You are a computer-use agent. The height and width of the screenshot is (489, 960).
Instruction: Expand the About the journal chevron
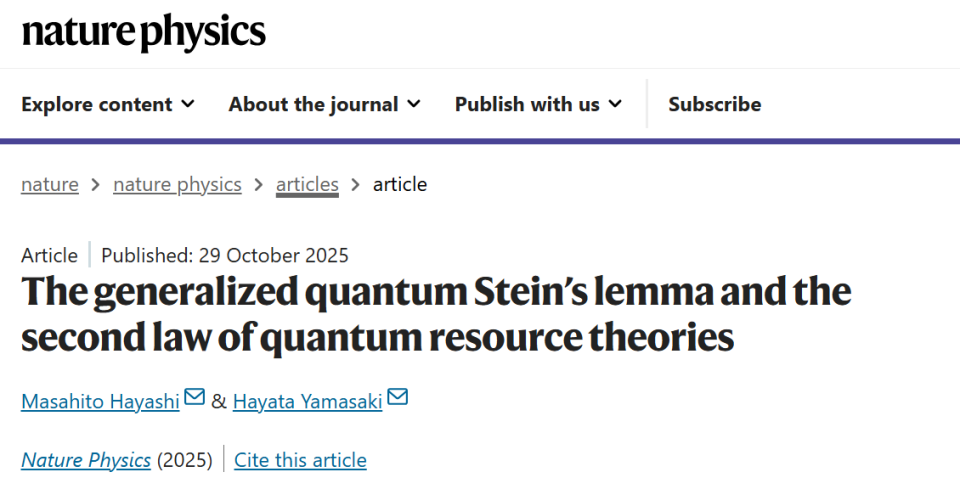414,104
